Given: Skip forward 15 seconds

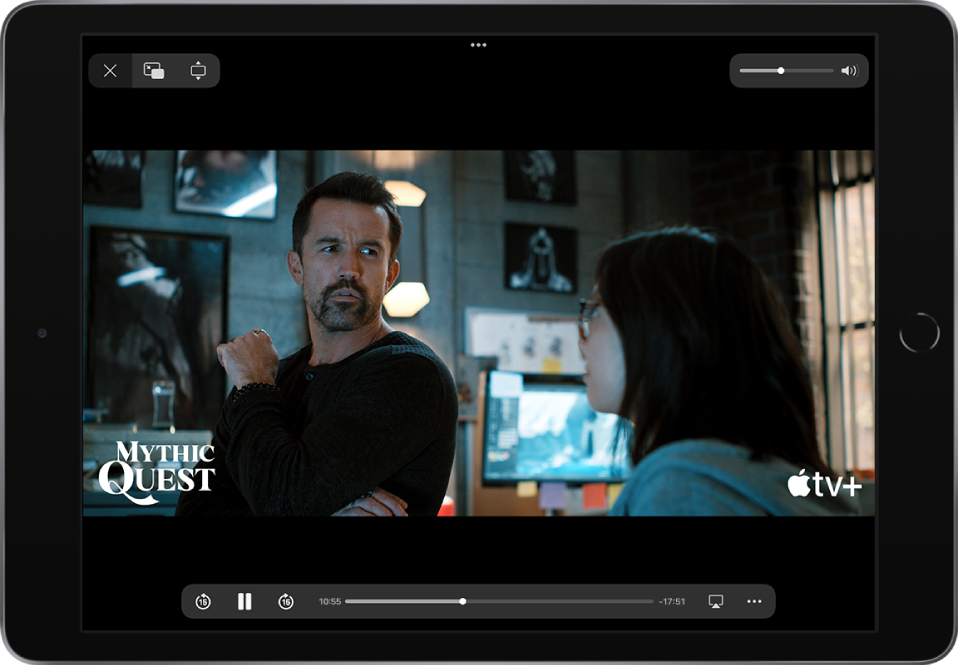Looking at the screenshot, I should coord(286,602).
